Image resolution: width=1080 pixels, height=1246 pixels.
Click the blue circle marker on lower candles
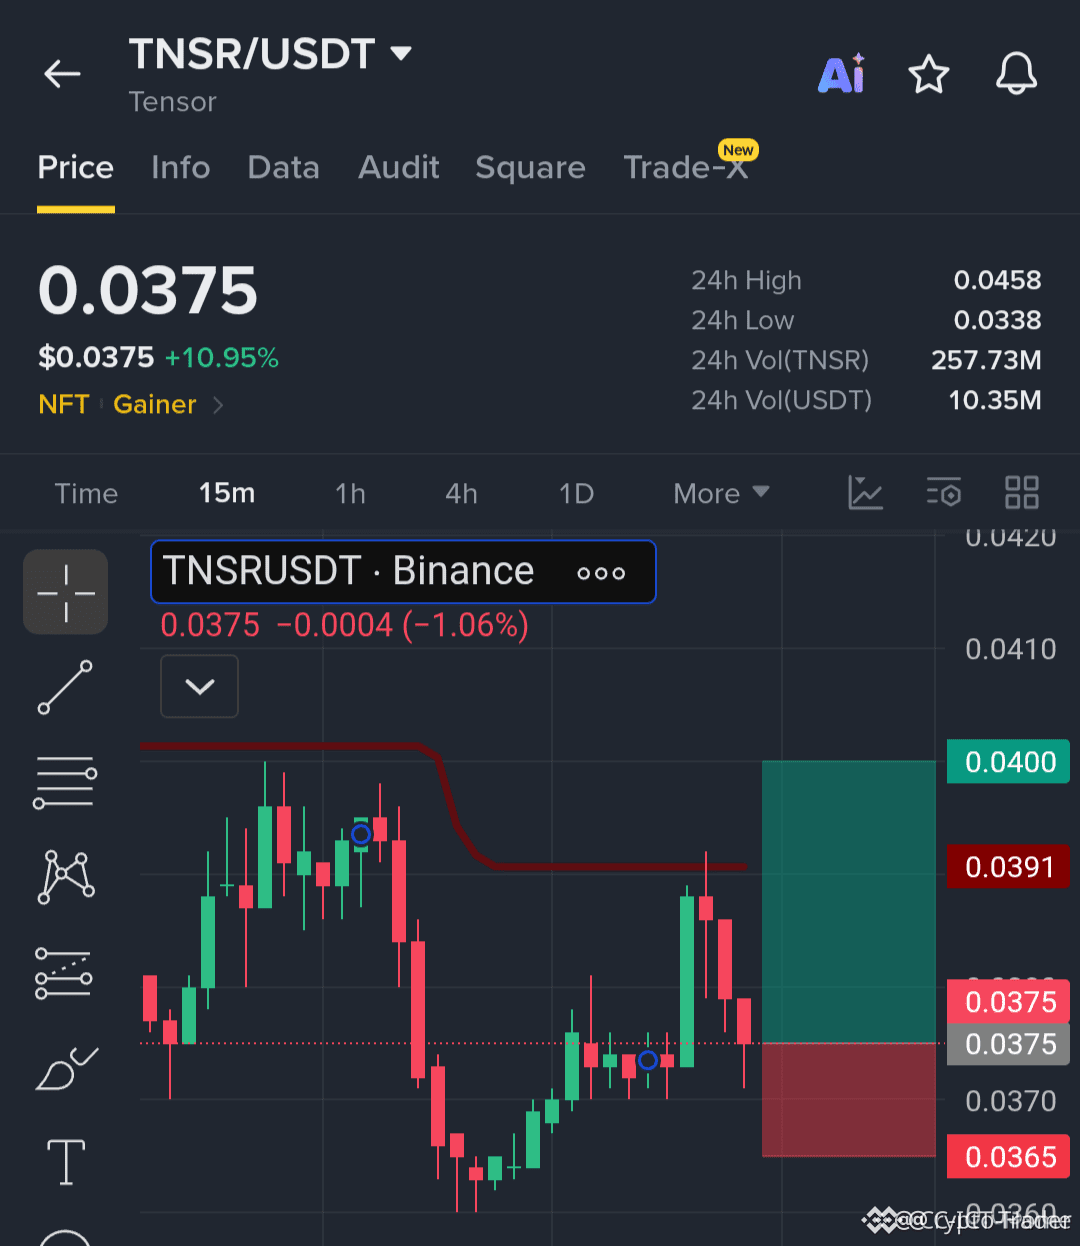click(x=648, y=1060)
